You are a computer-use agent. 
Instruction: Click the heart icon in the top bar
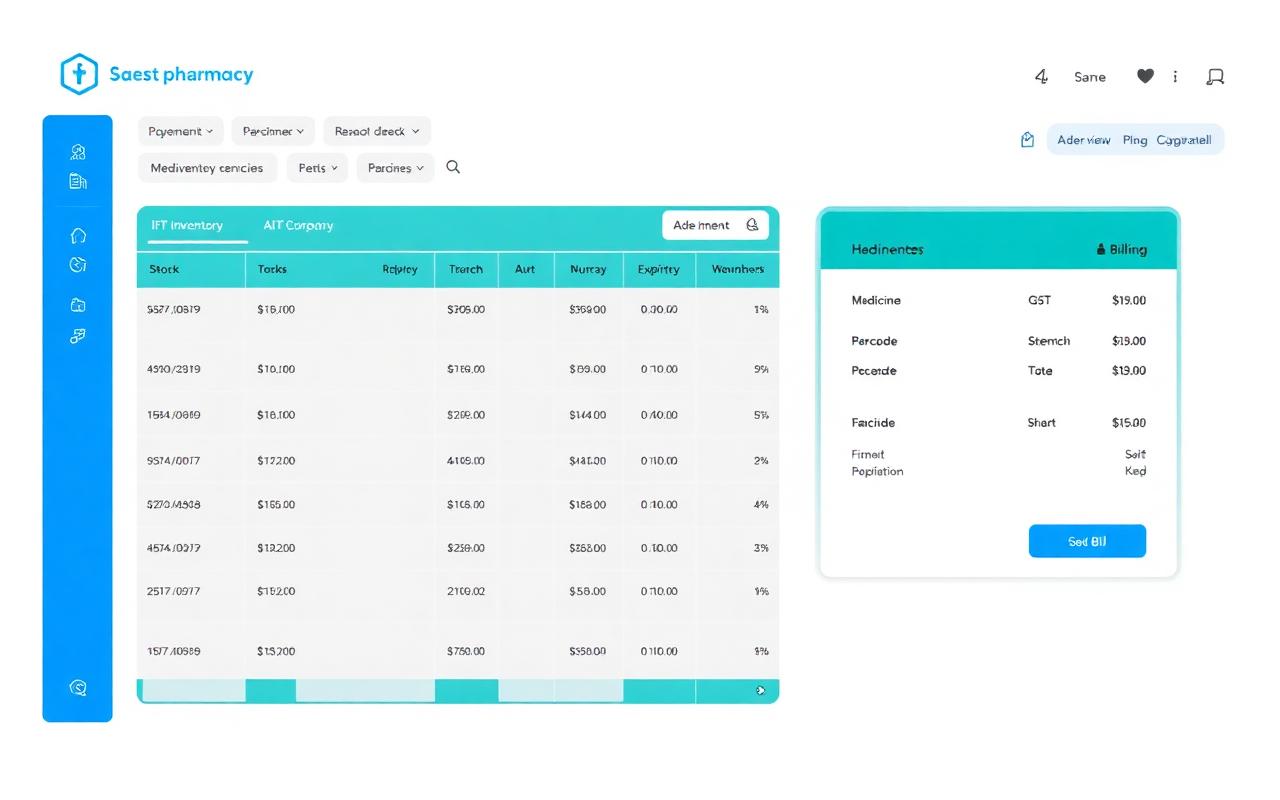click(x=1146, y=76)
